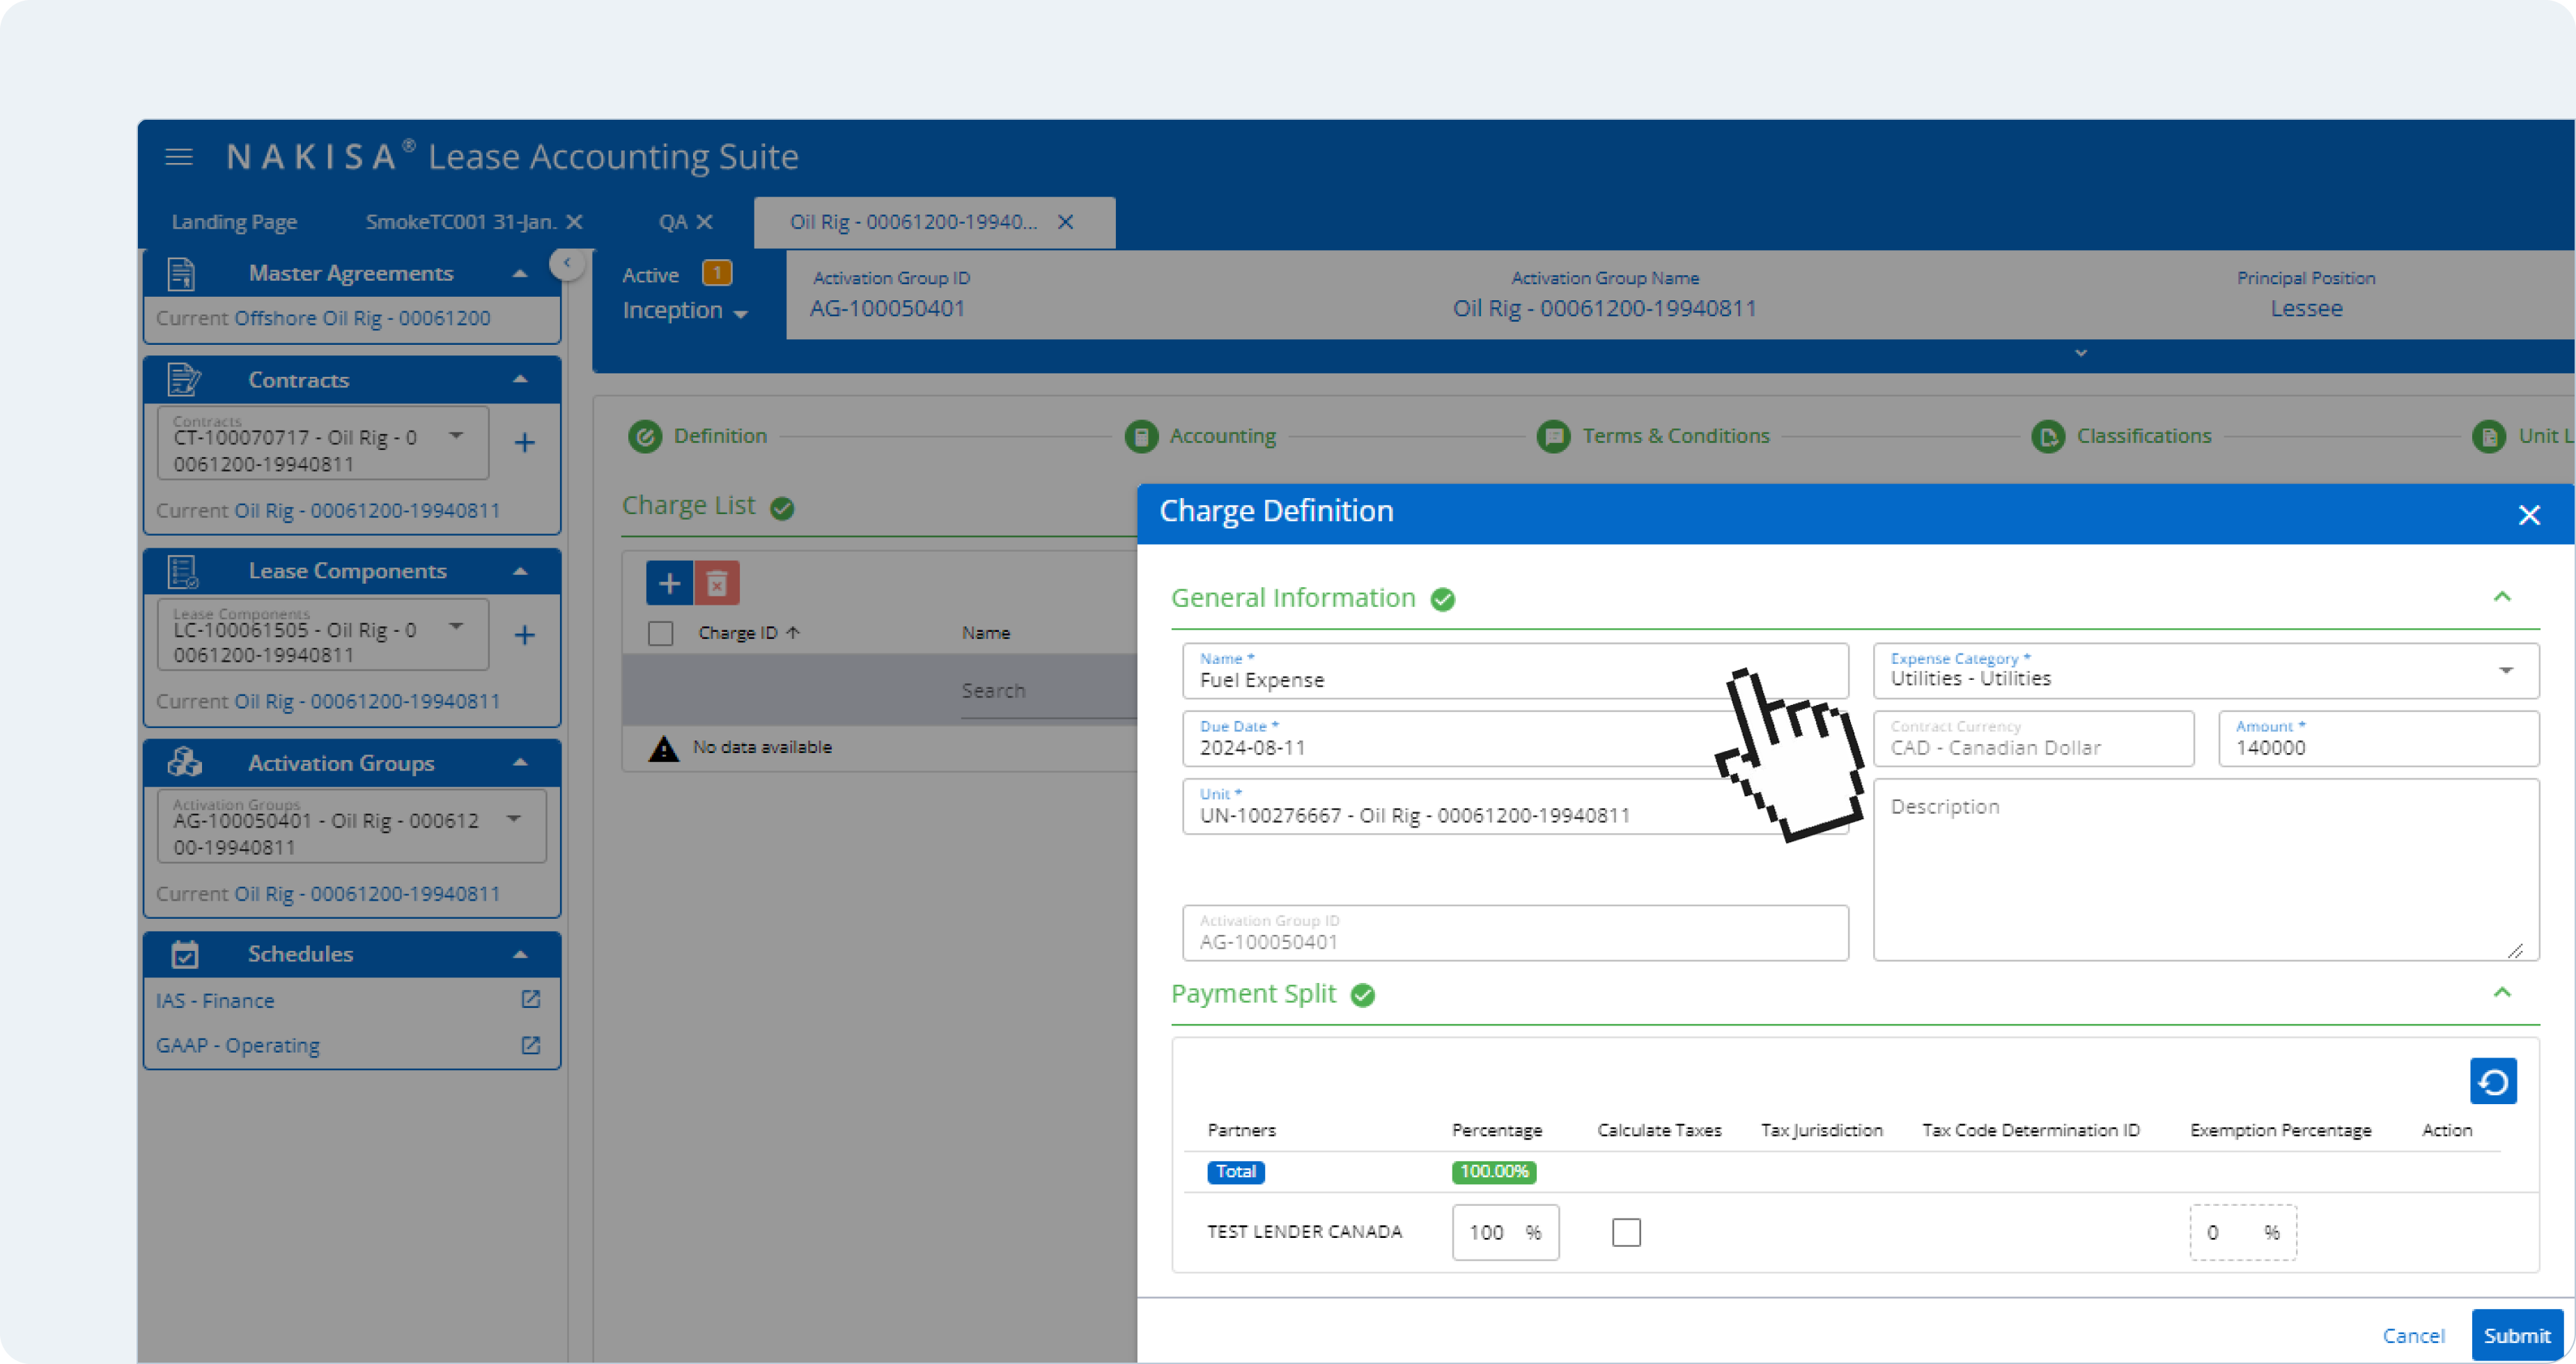Viewport: 2576px width, 1364px height.
Task: Click the Name field Fuel Expense
Action: [x=1515, y=671]
